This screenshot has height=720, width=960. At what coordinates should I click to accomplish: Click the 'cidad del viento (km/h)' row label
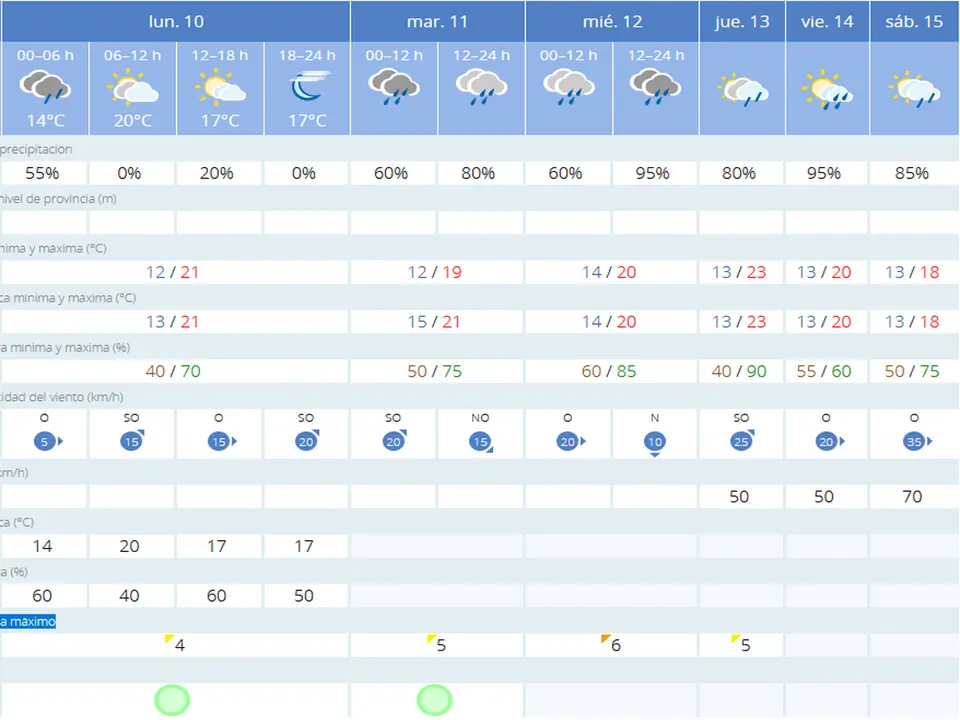pos(62,397)
